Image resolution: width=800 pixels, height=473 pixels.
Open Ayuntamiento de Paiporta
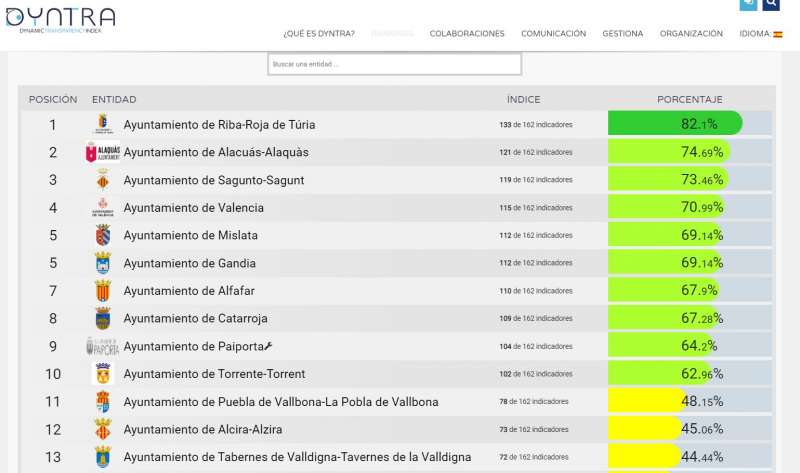(193, 346)
